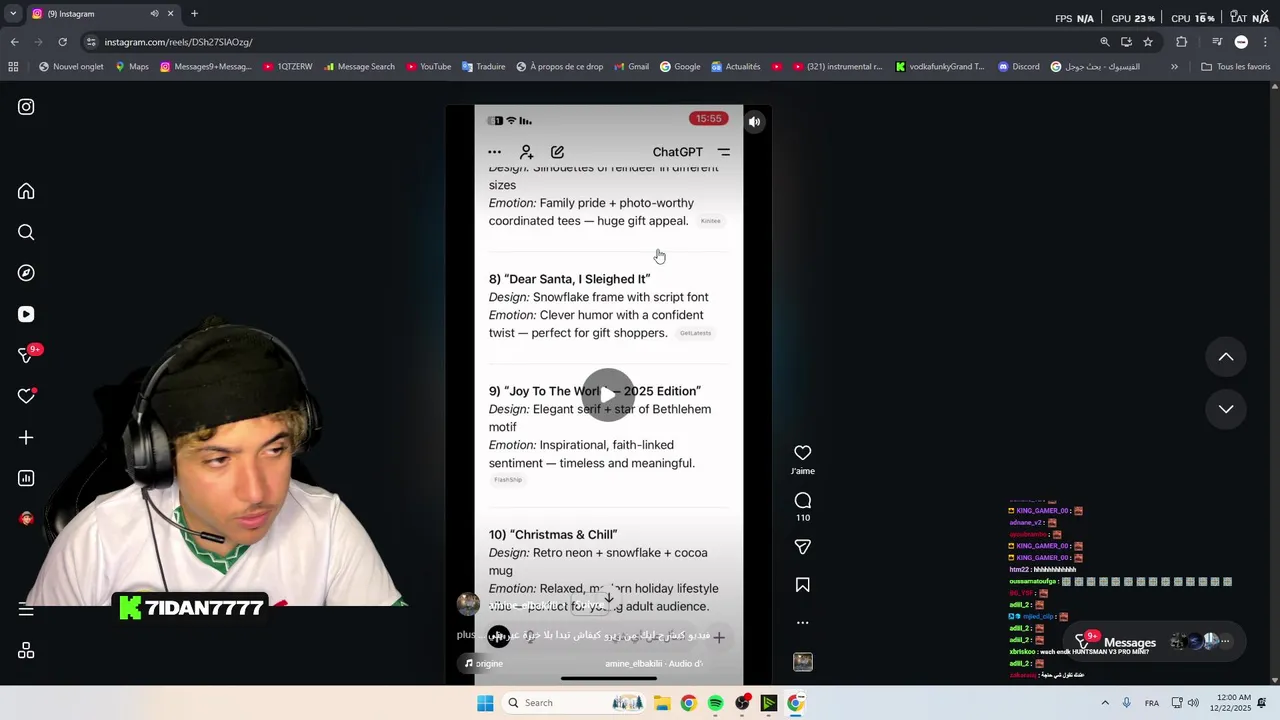Open browser extensions puzzle icon
1280x720 pixels.
click(1181, 42)
